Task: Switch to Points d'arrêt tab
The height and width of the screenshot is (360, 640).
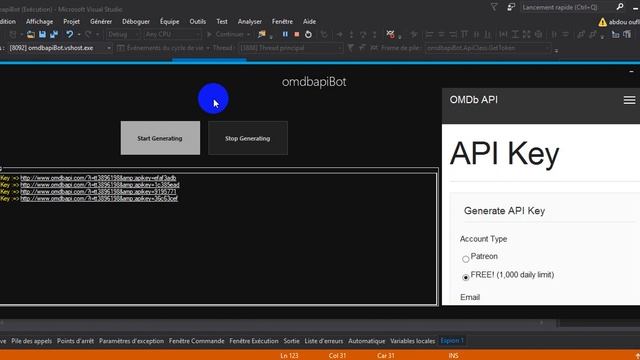Action: click(75, 341)
